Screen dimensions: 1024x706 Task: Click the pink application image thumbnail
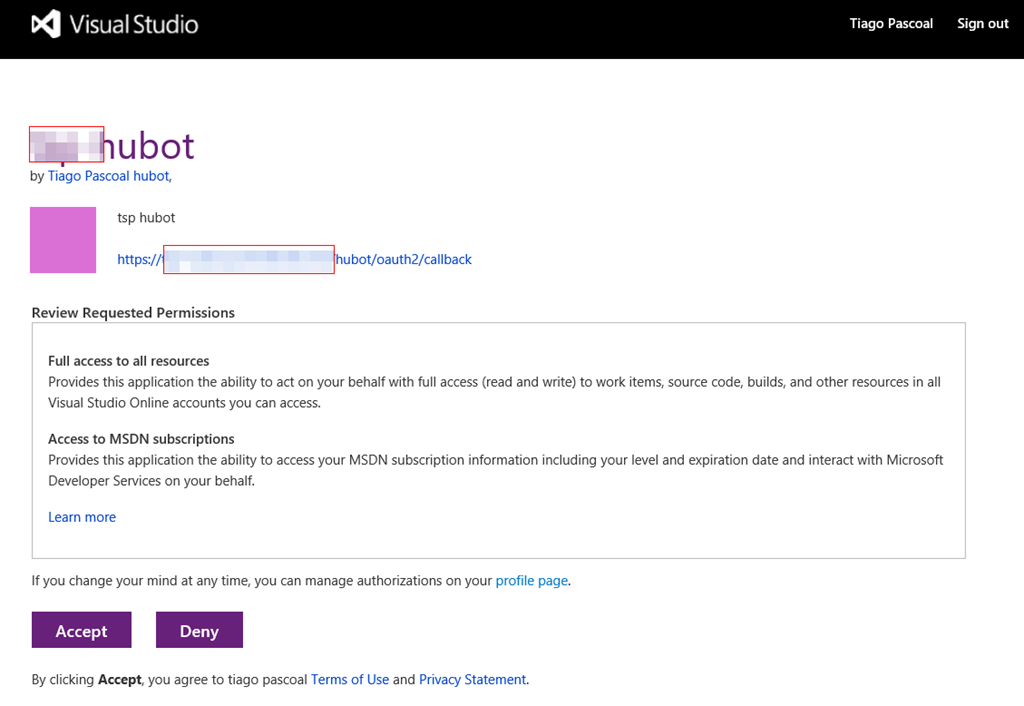point(63,240)
